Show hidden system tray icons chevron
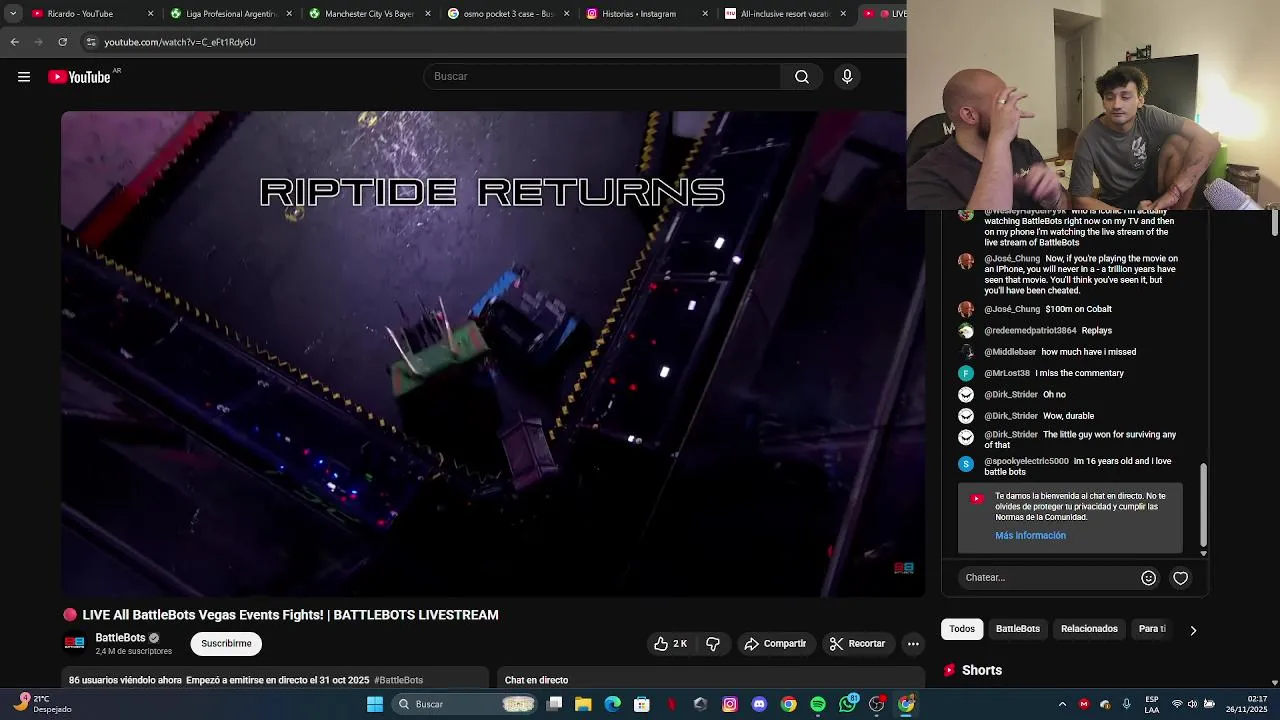 [1062, 704]
